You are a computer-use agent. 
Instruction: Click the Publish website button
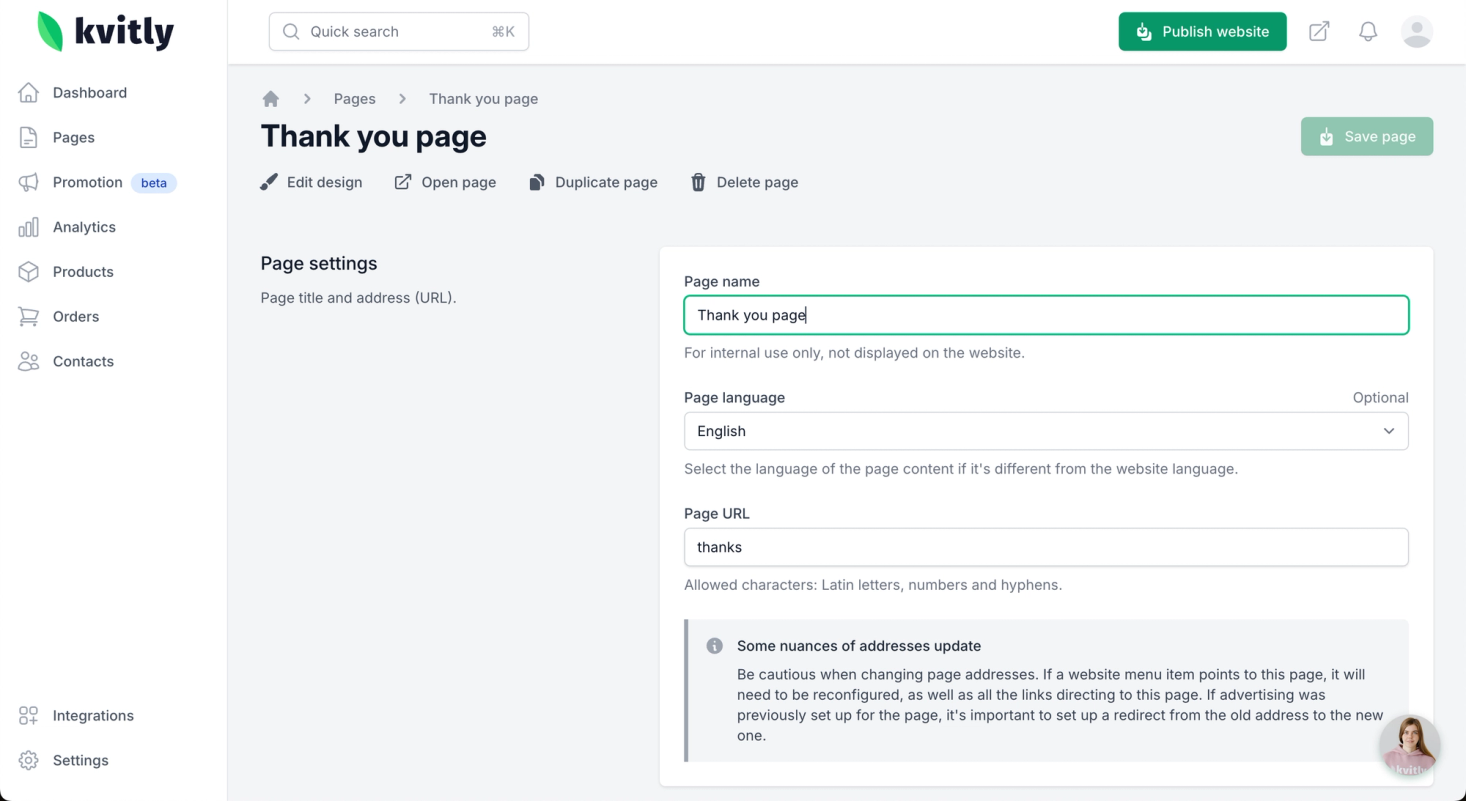pyautogui.click(x=1202, y=32)
